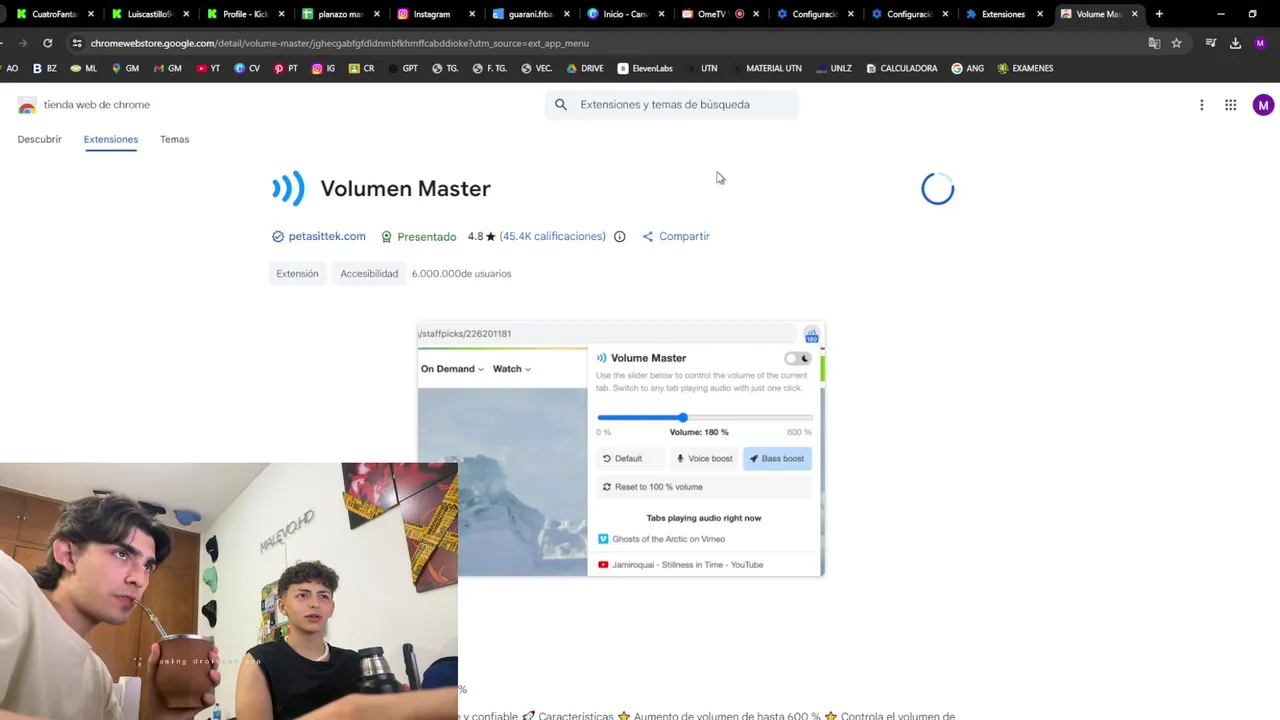Switch to the Profile - Kick tab
This screenshot has height=720, width=1280.
pyautogui.click(x=246, y=14)
